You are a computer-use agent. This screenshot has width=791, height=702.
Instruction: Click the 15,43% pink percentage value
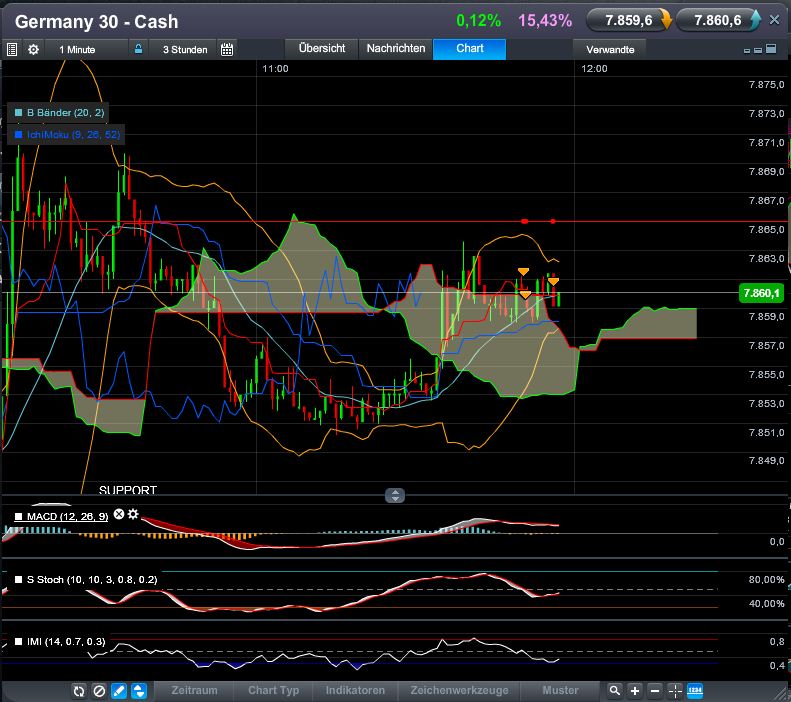coord(545,21)
